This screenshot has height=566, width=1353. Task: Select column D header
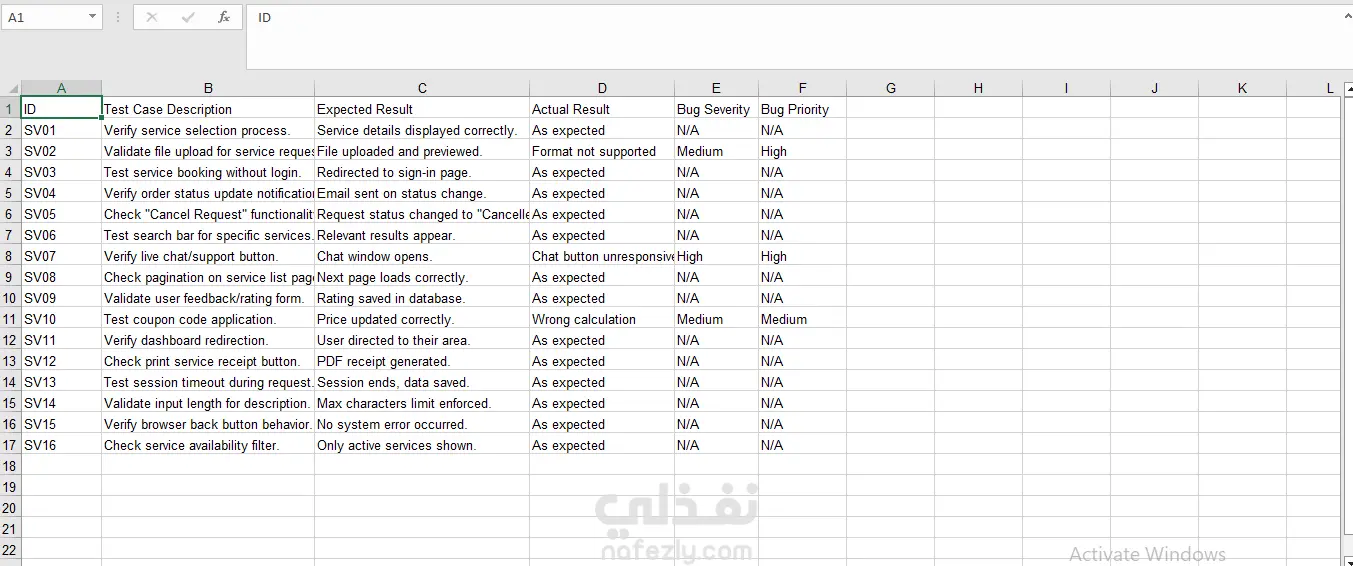[x=602, y=88]
